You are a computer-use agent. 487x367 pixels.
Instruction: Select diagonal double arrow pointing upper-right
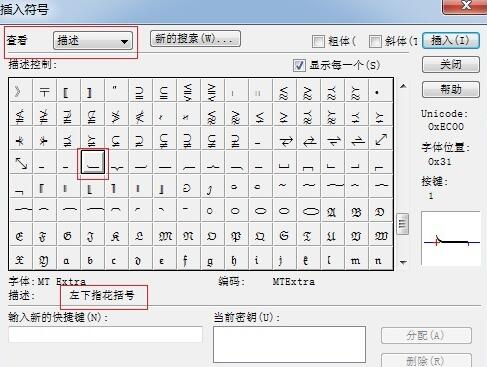(381, 139)
